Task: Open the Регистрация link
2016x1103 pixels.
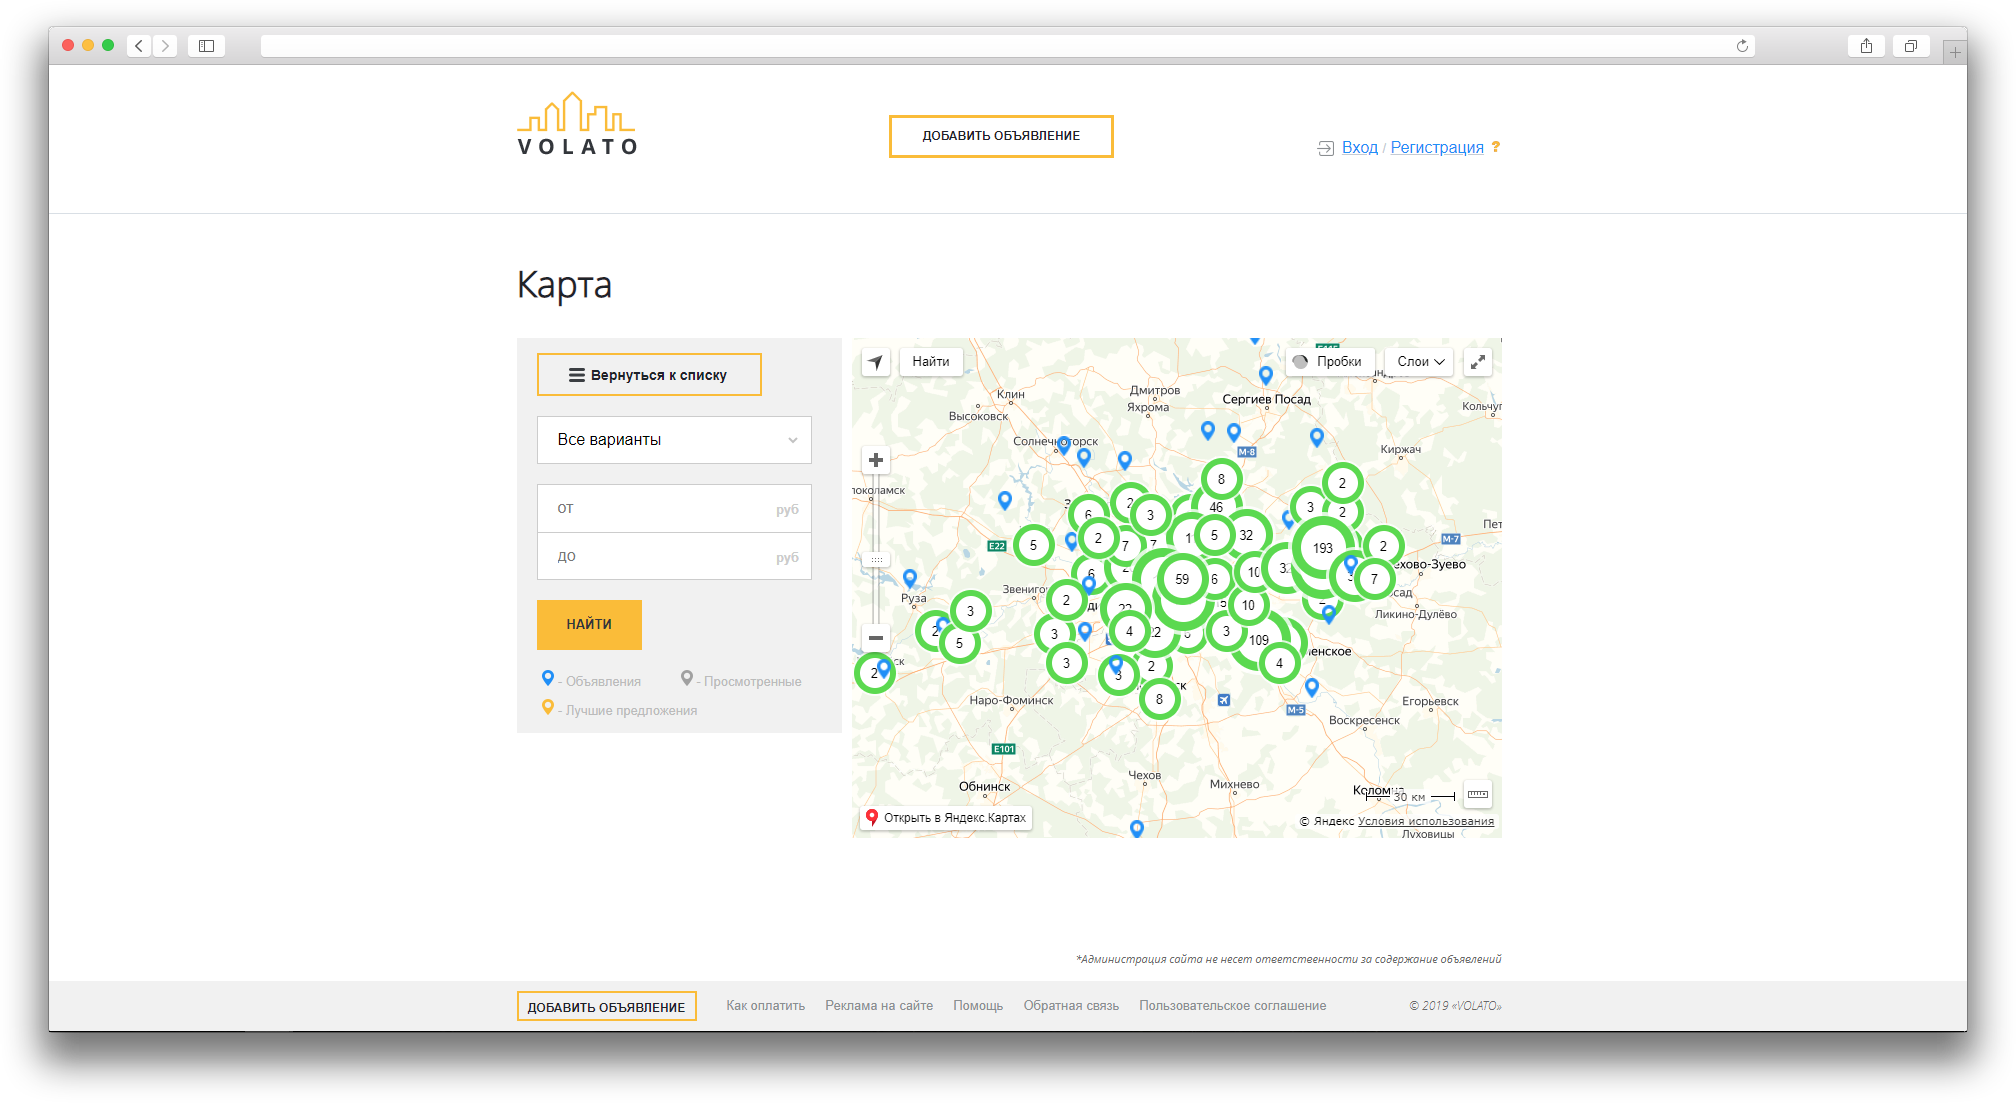Action: coord(1437,148)
